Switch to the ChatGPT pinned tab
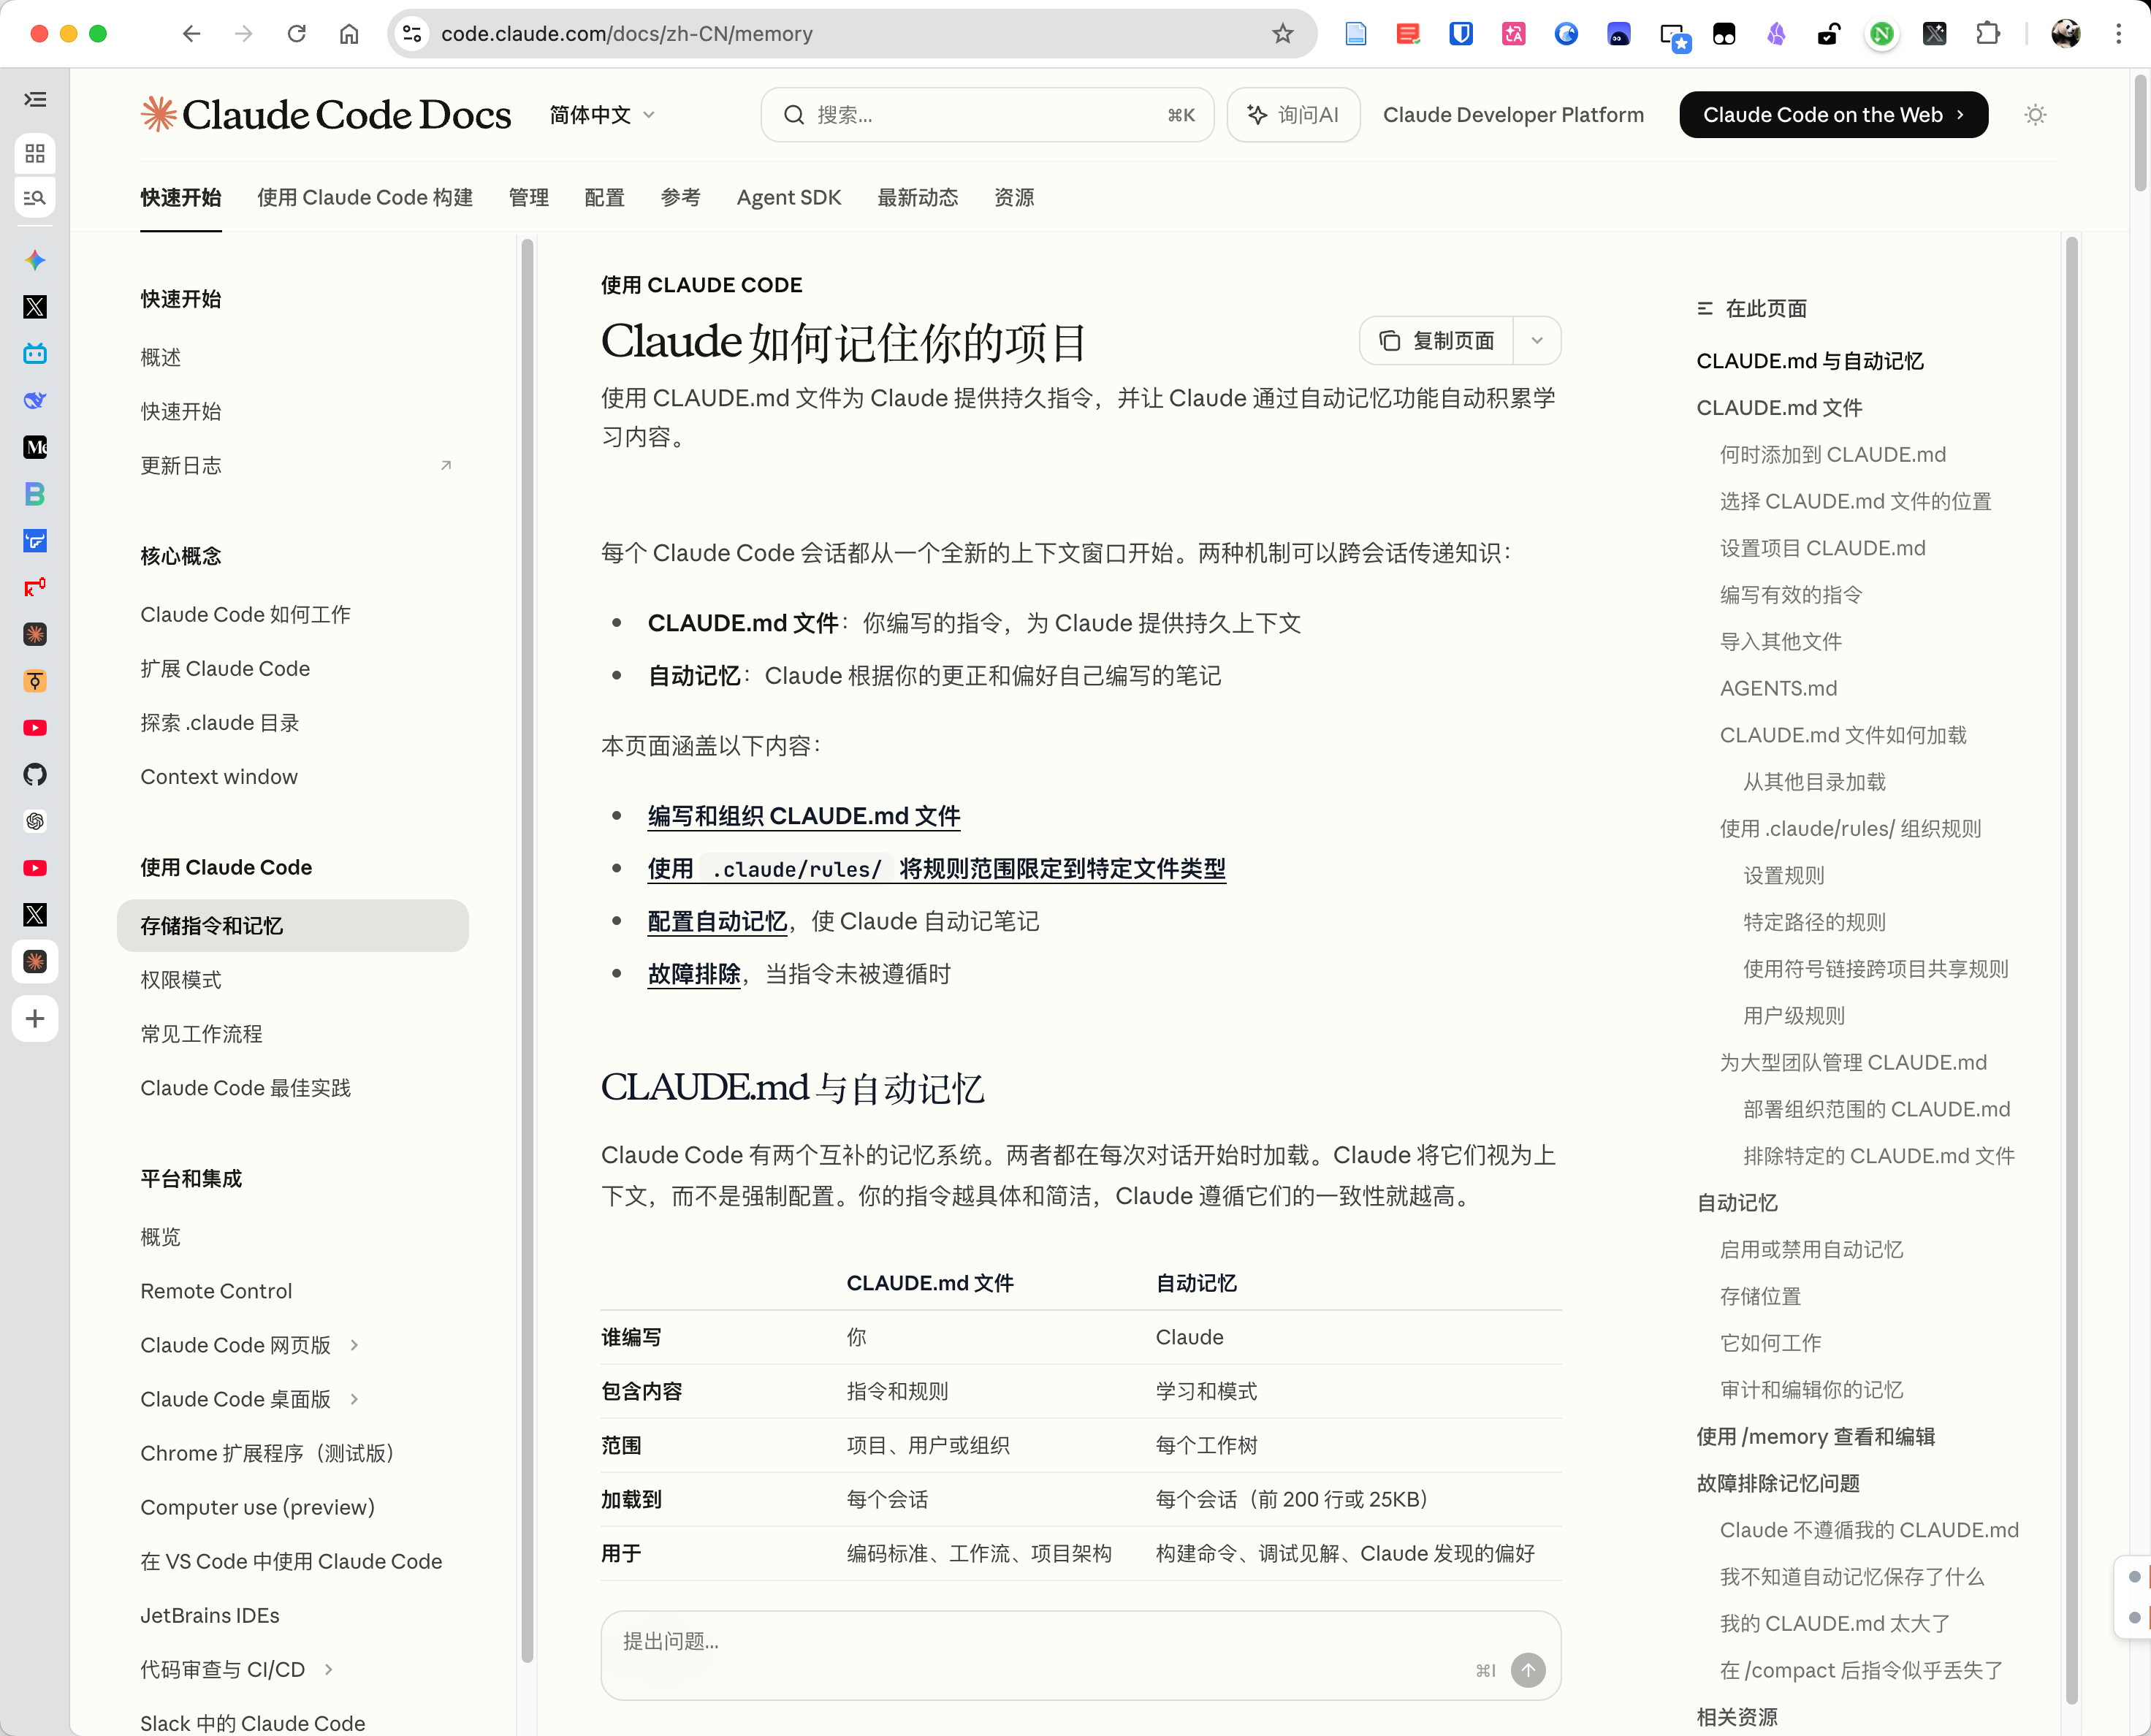The image size is (2151, 1736). click(35, 821)
